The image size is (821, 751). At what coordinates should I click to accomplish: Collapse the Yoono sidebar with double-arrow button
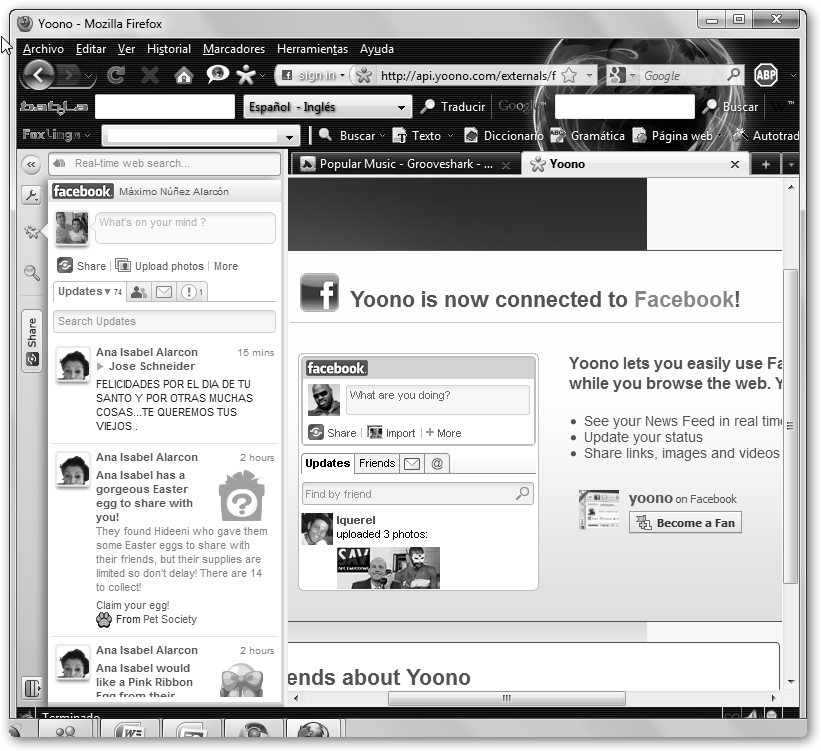31,165
